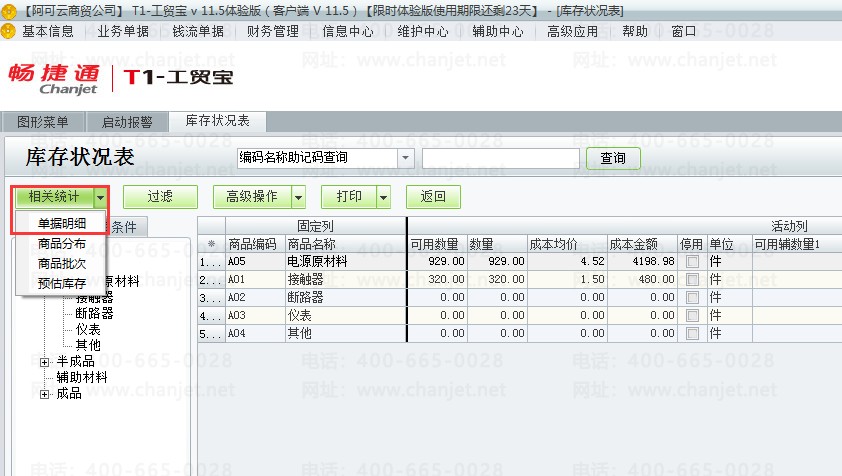
Task: Toggle 停用 checkbox for 电源原材料 row
Action: click(x=692, y=262)
